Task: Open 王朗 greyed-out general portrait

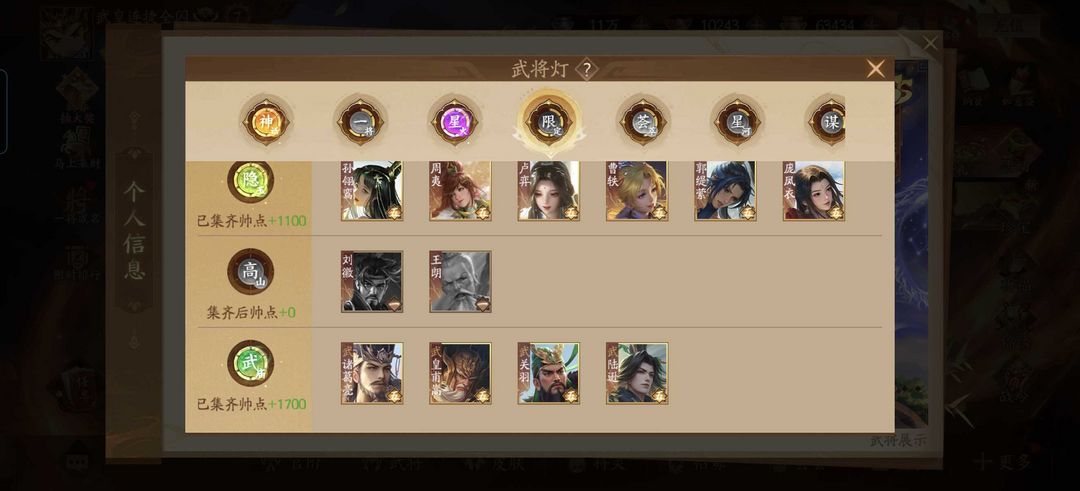Action: (x=460, y=282)
